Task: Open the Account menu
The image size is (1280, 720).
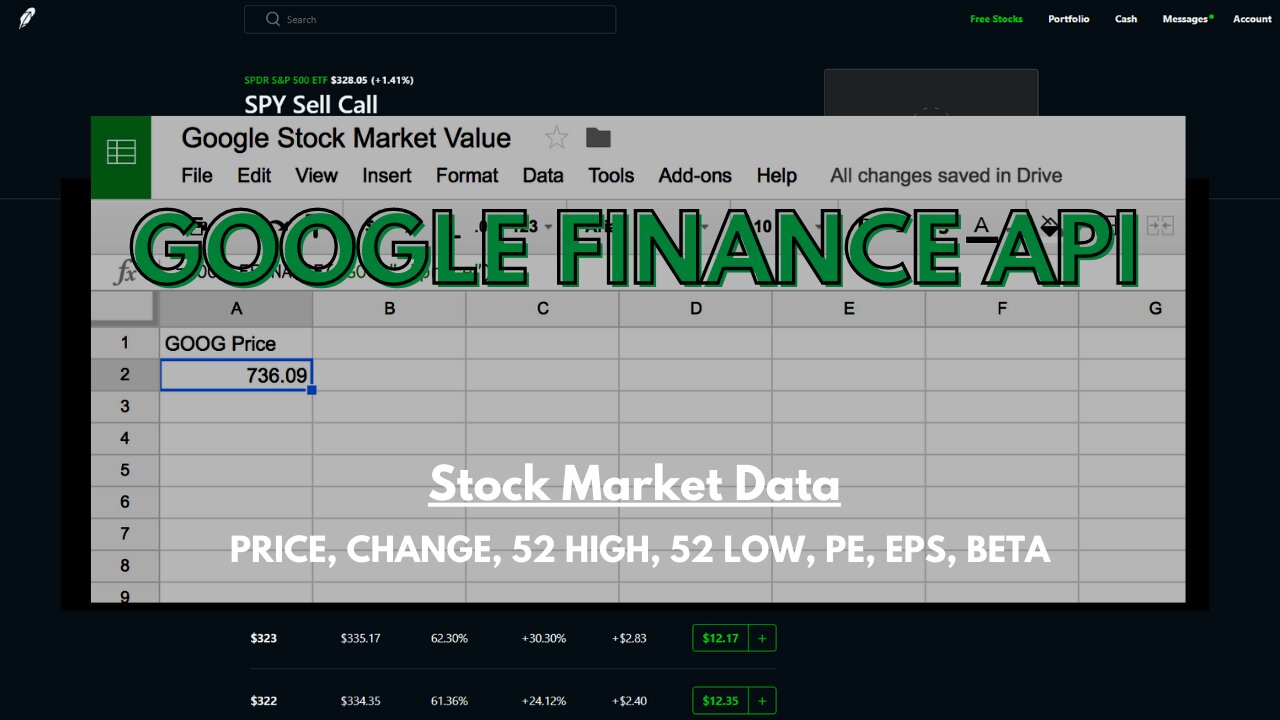Action: point(1252,19)
